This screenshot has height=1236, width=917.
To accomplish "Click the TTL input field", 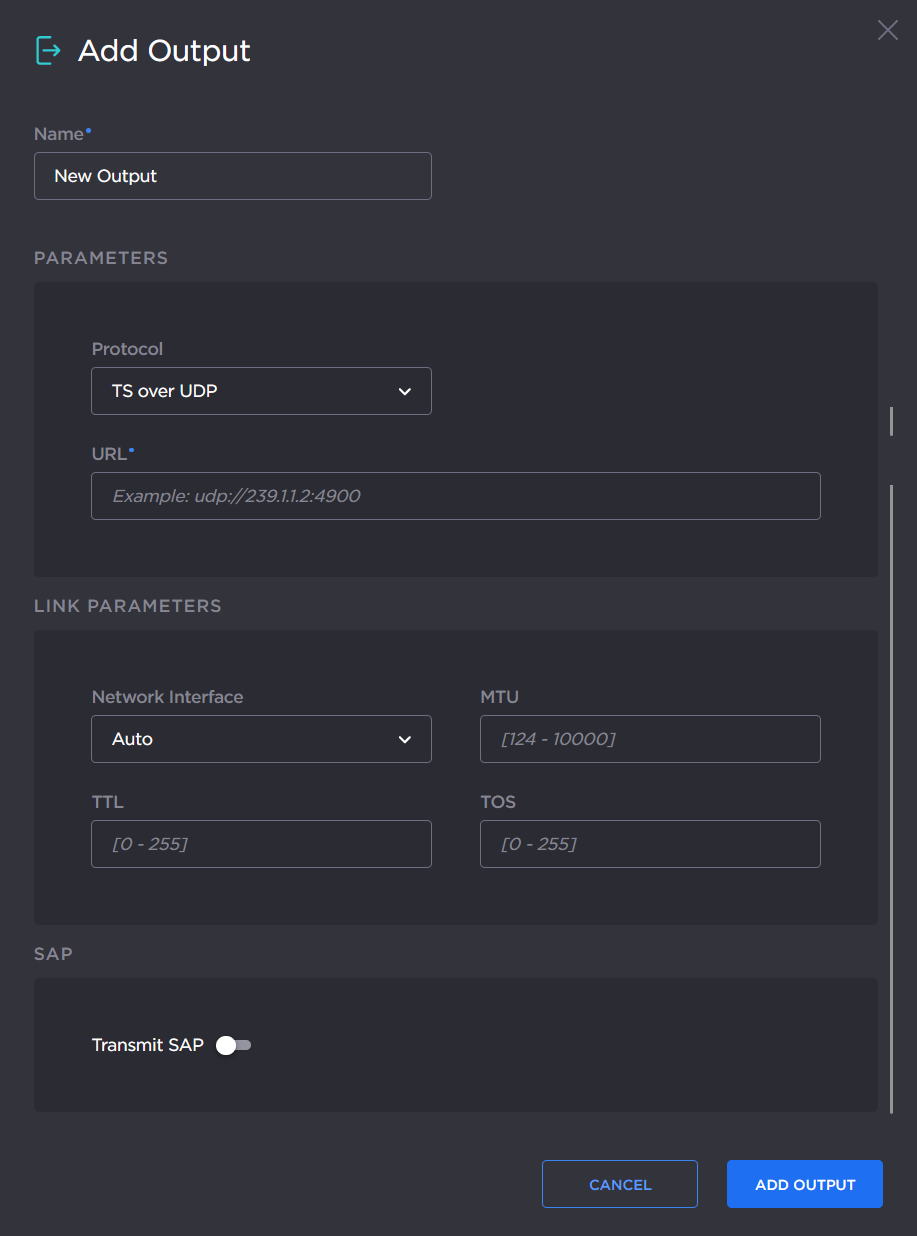I will (x=261, y=843).
